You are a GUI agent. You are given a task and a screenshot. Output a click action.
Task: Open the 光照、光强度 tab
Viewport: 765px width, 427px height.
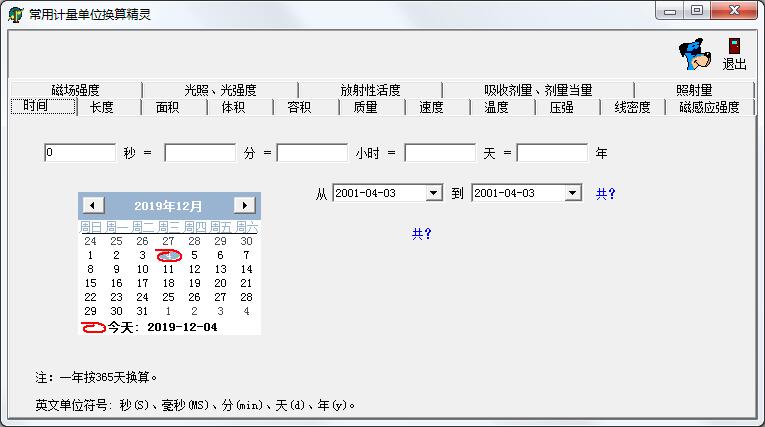click(221, 90)
